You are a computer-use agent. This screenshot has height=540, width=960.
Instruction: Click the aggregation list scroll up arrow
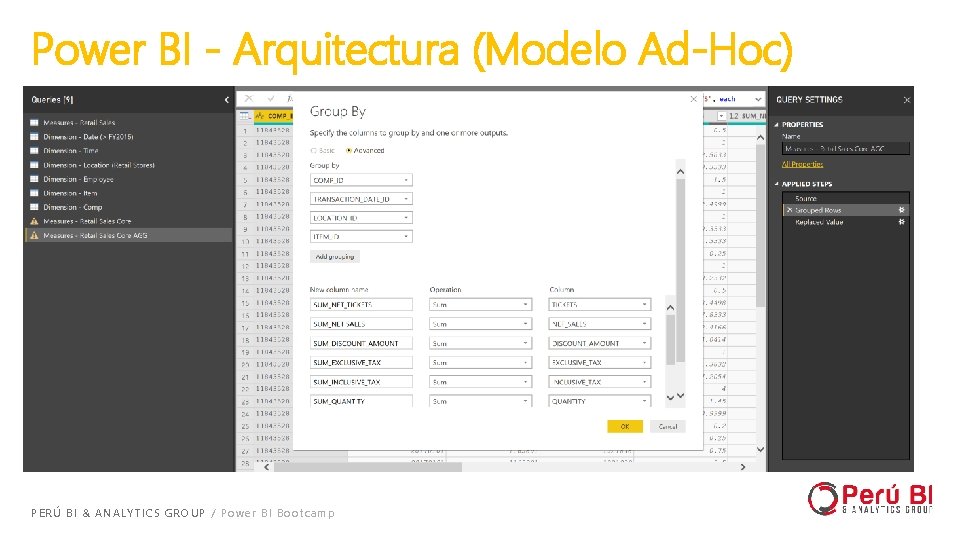coord(670,307)
